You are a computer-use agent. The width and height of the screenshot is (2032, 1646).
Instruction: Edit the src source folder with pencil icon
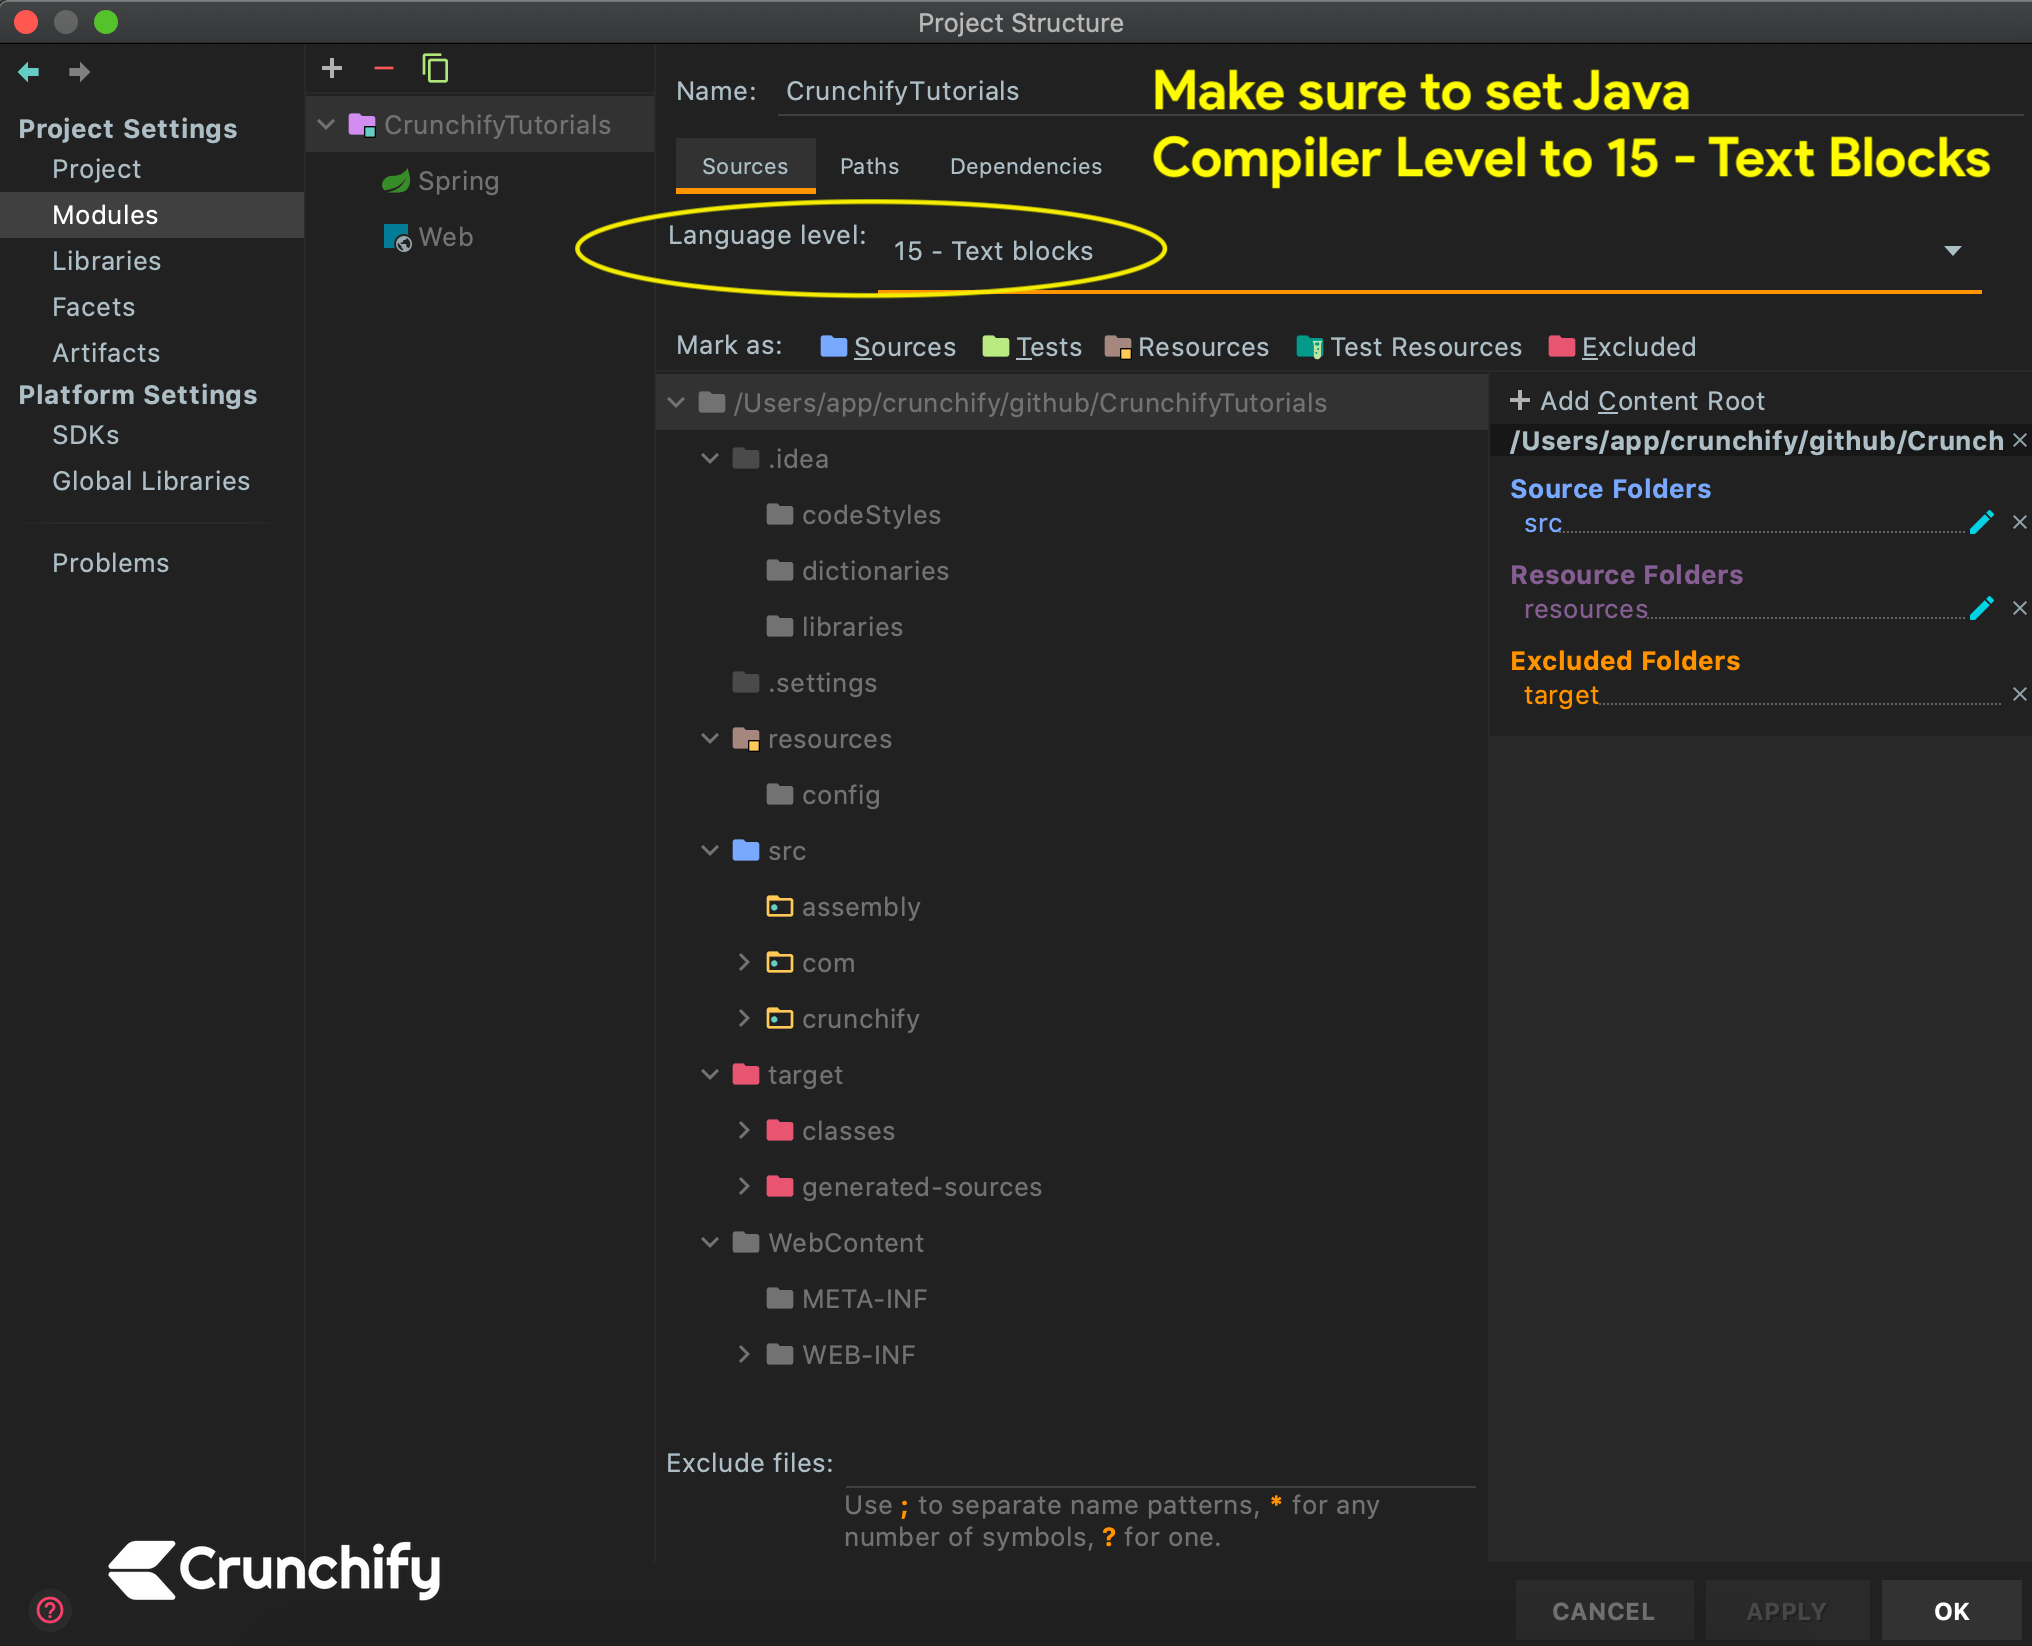coord(1982,521)
